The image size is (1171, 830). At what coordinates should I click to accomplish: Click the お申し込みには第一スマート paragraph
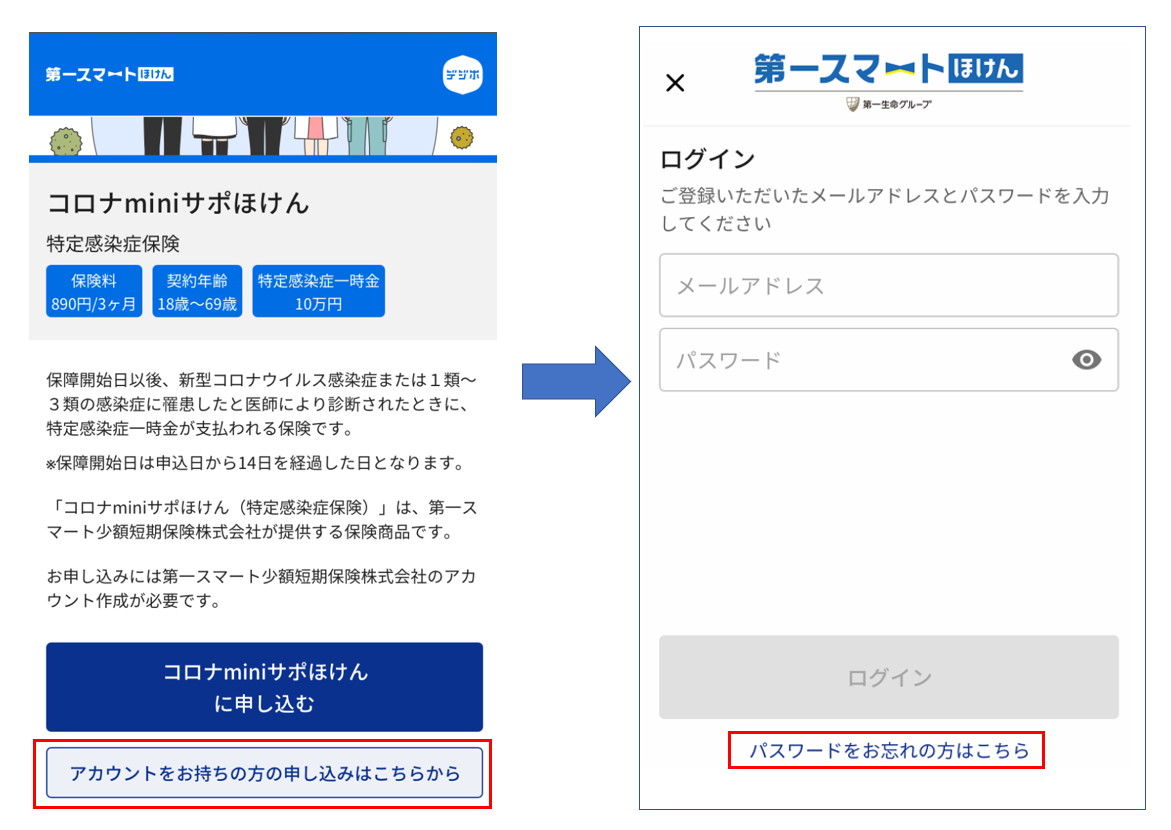tap(261, 589)
